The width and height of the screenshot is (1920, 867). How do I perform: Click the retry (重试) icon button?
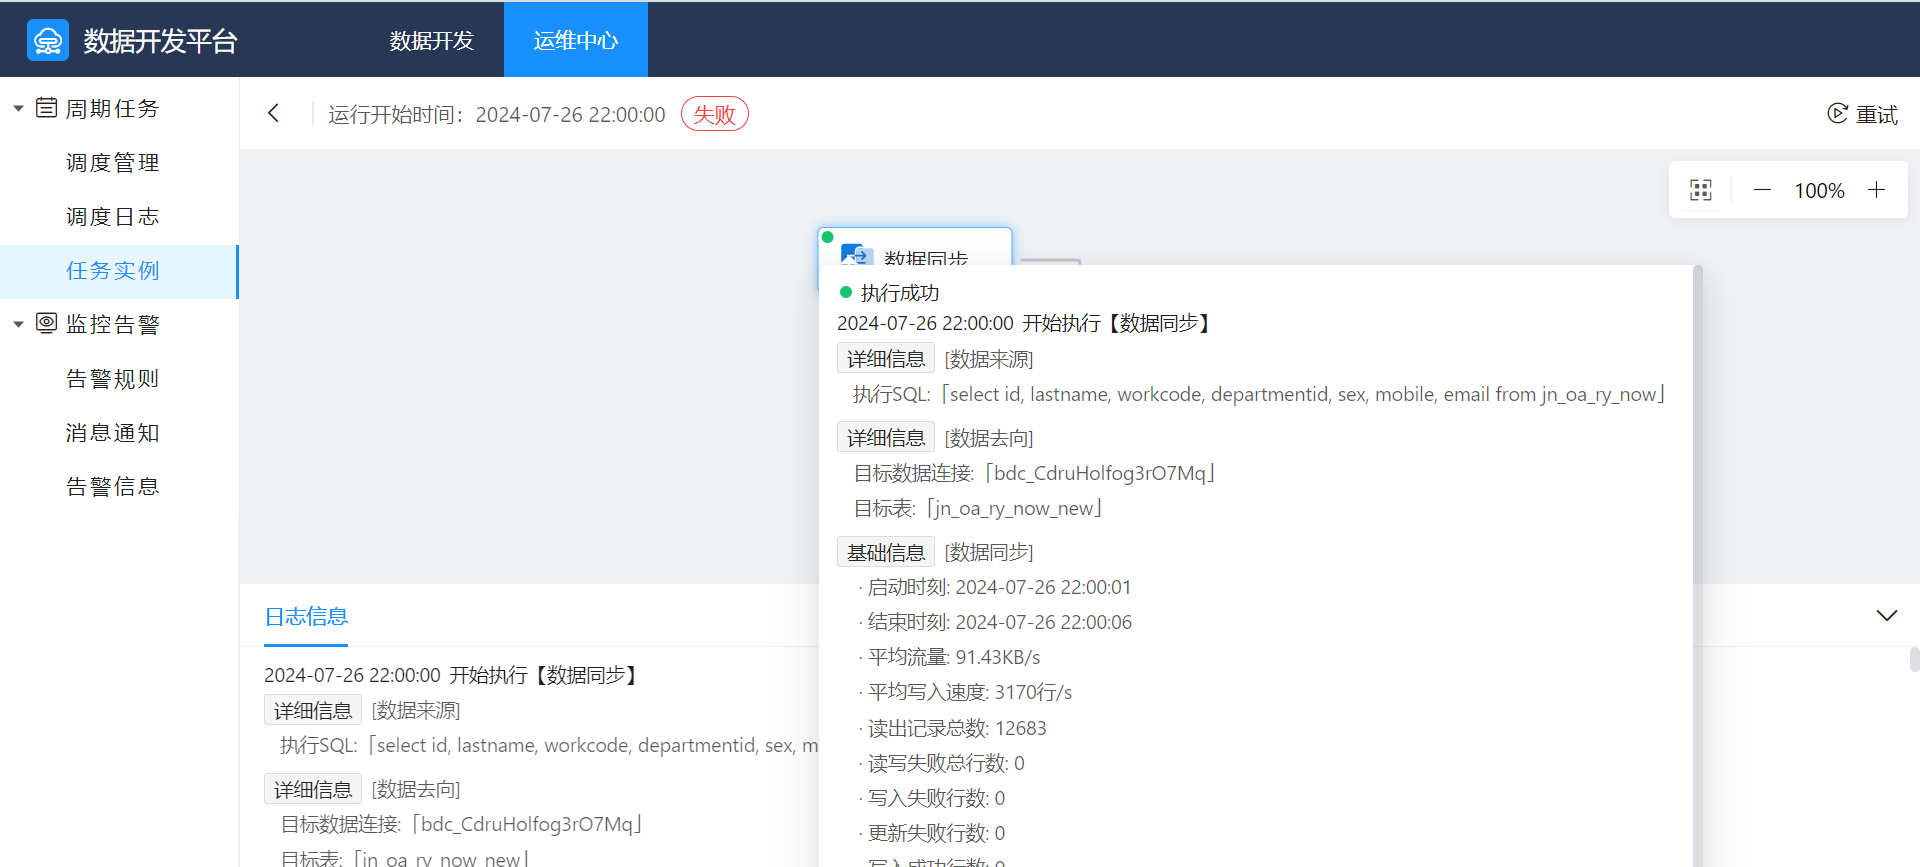1837,114
